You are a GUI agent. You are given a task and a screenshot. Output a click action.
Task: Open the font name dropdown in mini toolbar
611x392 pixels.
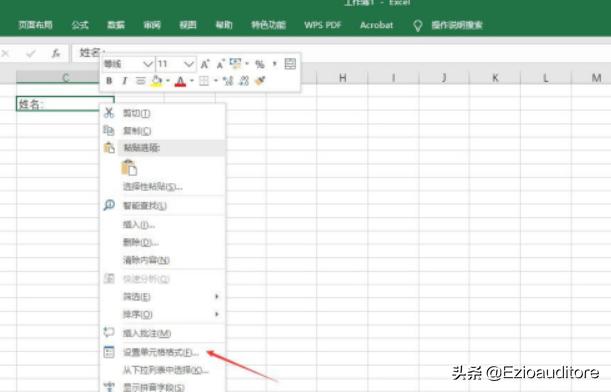click(147, 64)
